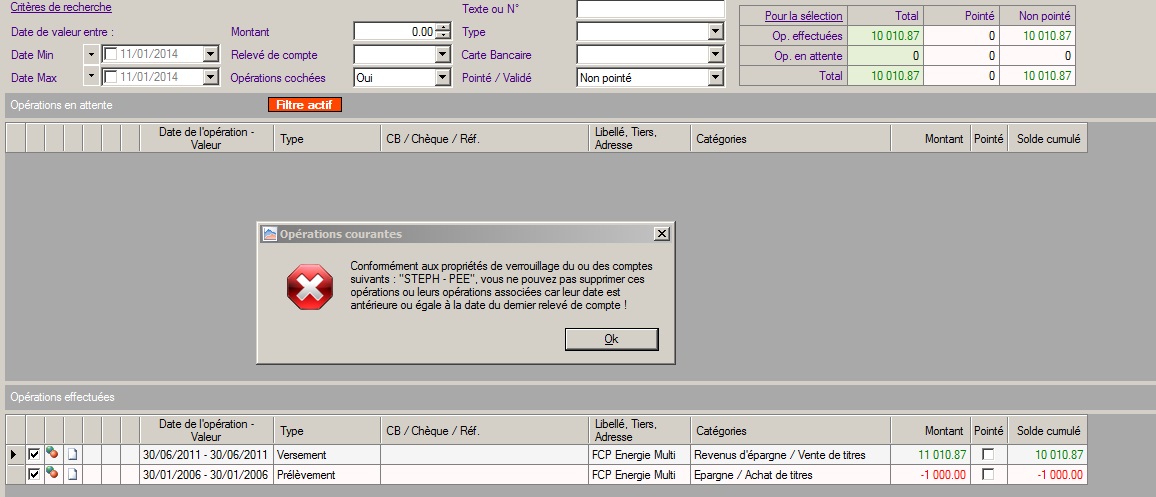The width and height of the screenshot is (1156, 497).
Task: Click the Opérations en attente section title
Action: 61,105
